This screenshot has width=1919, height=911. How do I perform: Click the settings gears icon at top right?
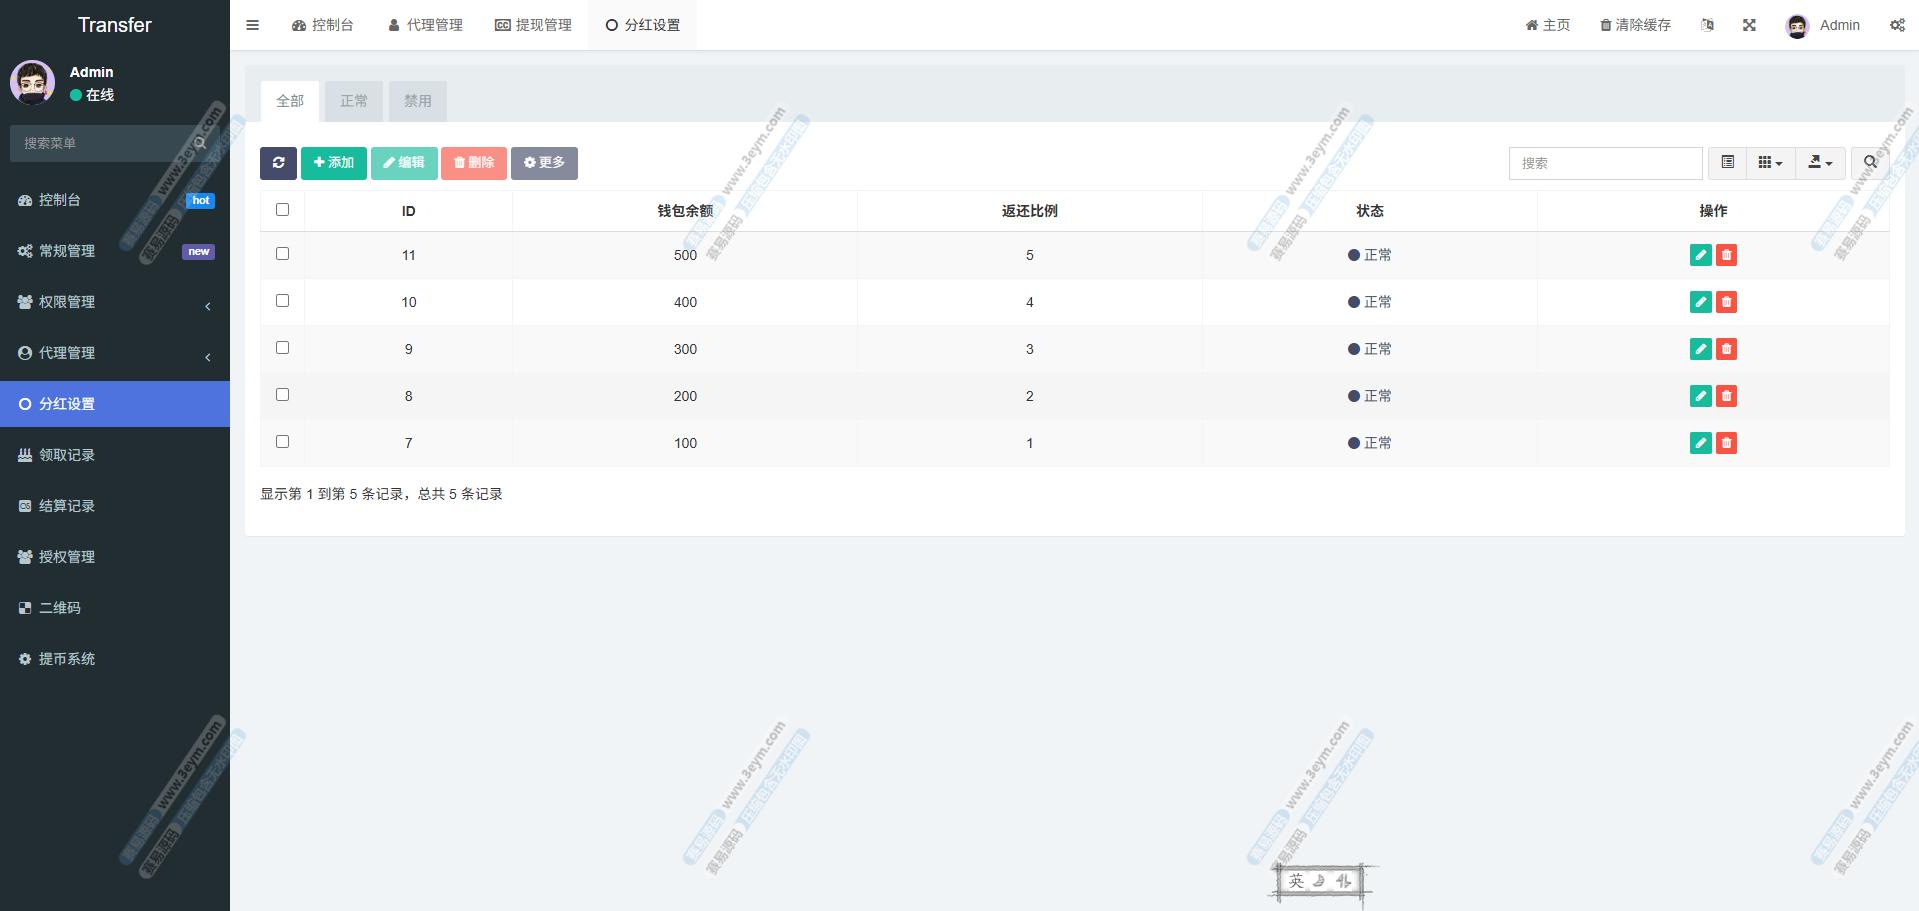coord(1896,25)
